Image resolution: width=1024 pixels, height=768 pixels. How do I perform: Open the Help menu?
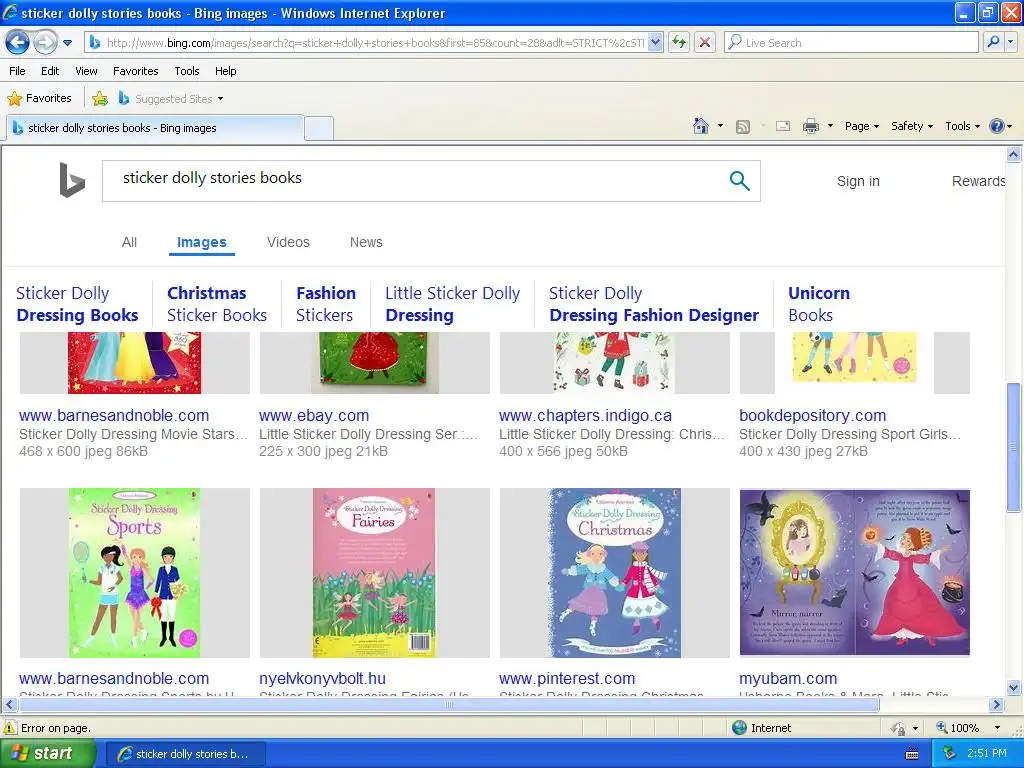(x=226, y=71)
